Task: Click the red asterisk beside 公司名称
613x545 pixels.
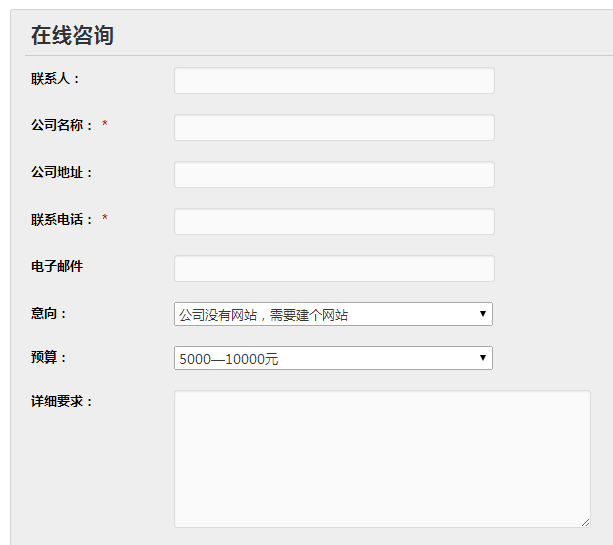Action: click(x=105, y=126)
